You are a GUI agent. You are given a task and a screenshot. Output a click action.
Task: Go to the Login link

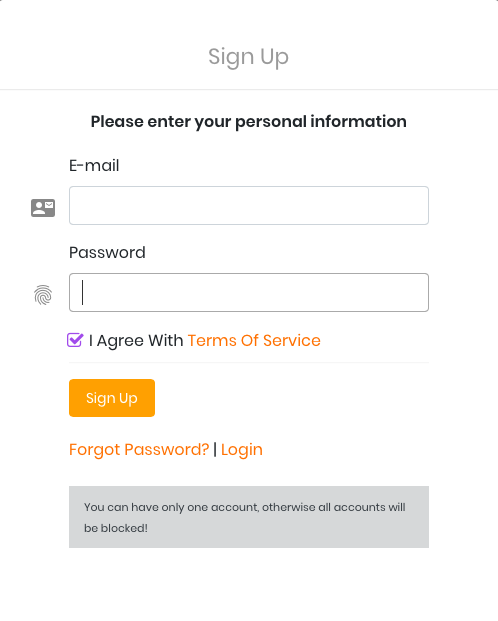tap(242, 450)
